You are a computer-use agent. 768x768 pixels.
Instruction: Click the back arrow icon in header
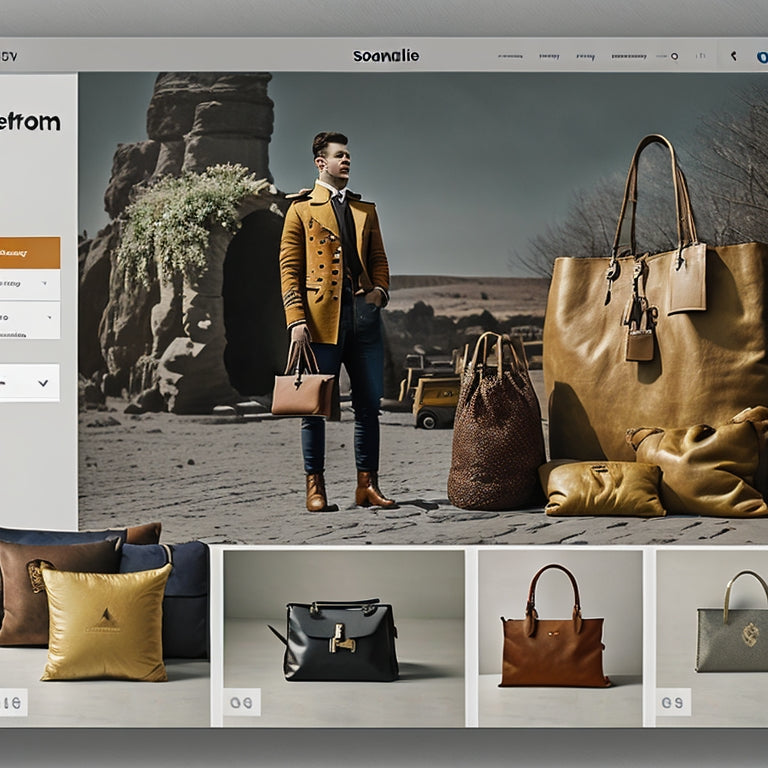(732, 57)
